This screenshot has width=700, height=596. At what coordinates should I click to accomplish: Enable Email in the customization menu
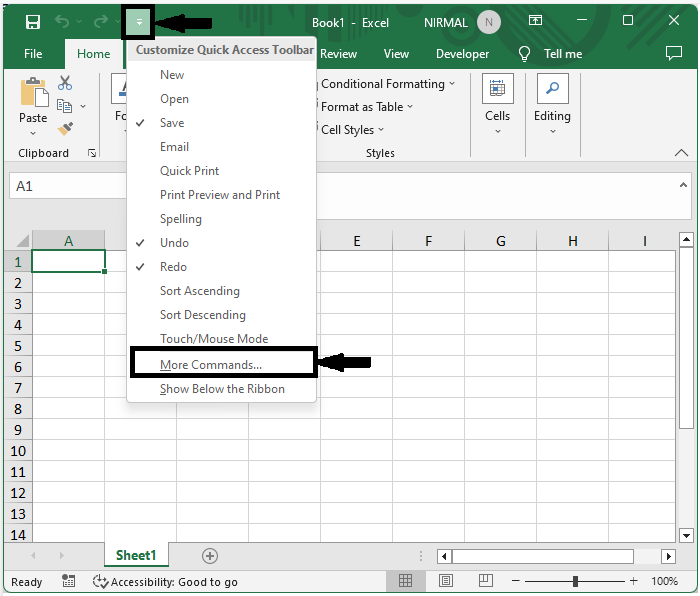pos(221,147)
